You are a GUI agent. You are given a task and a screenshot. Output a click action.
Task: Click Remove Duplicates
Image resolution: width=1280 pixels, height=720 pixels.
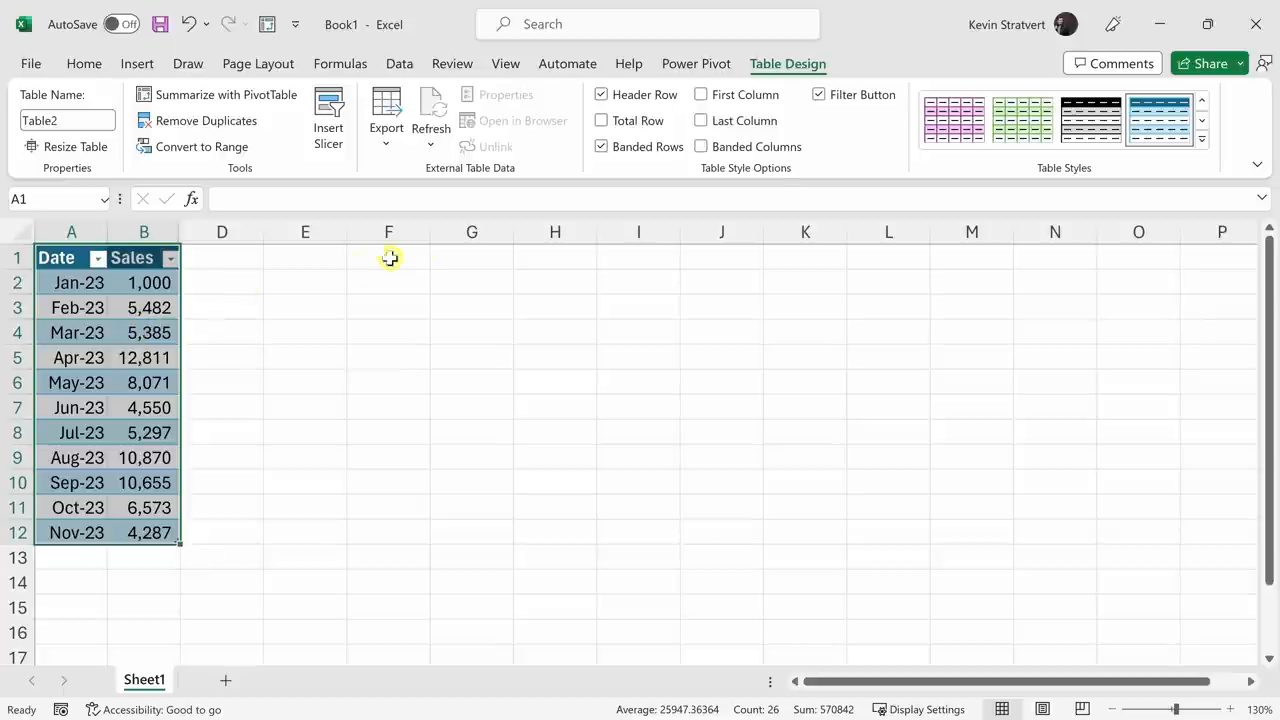coord(197,120)
